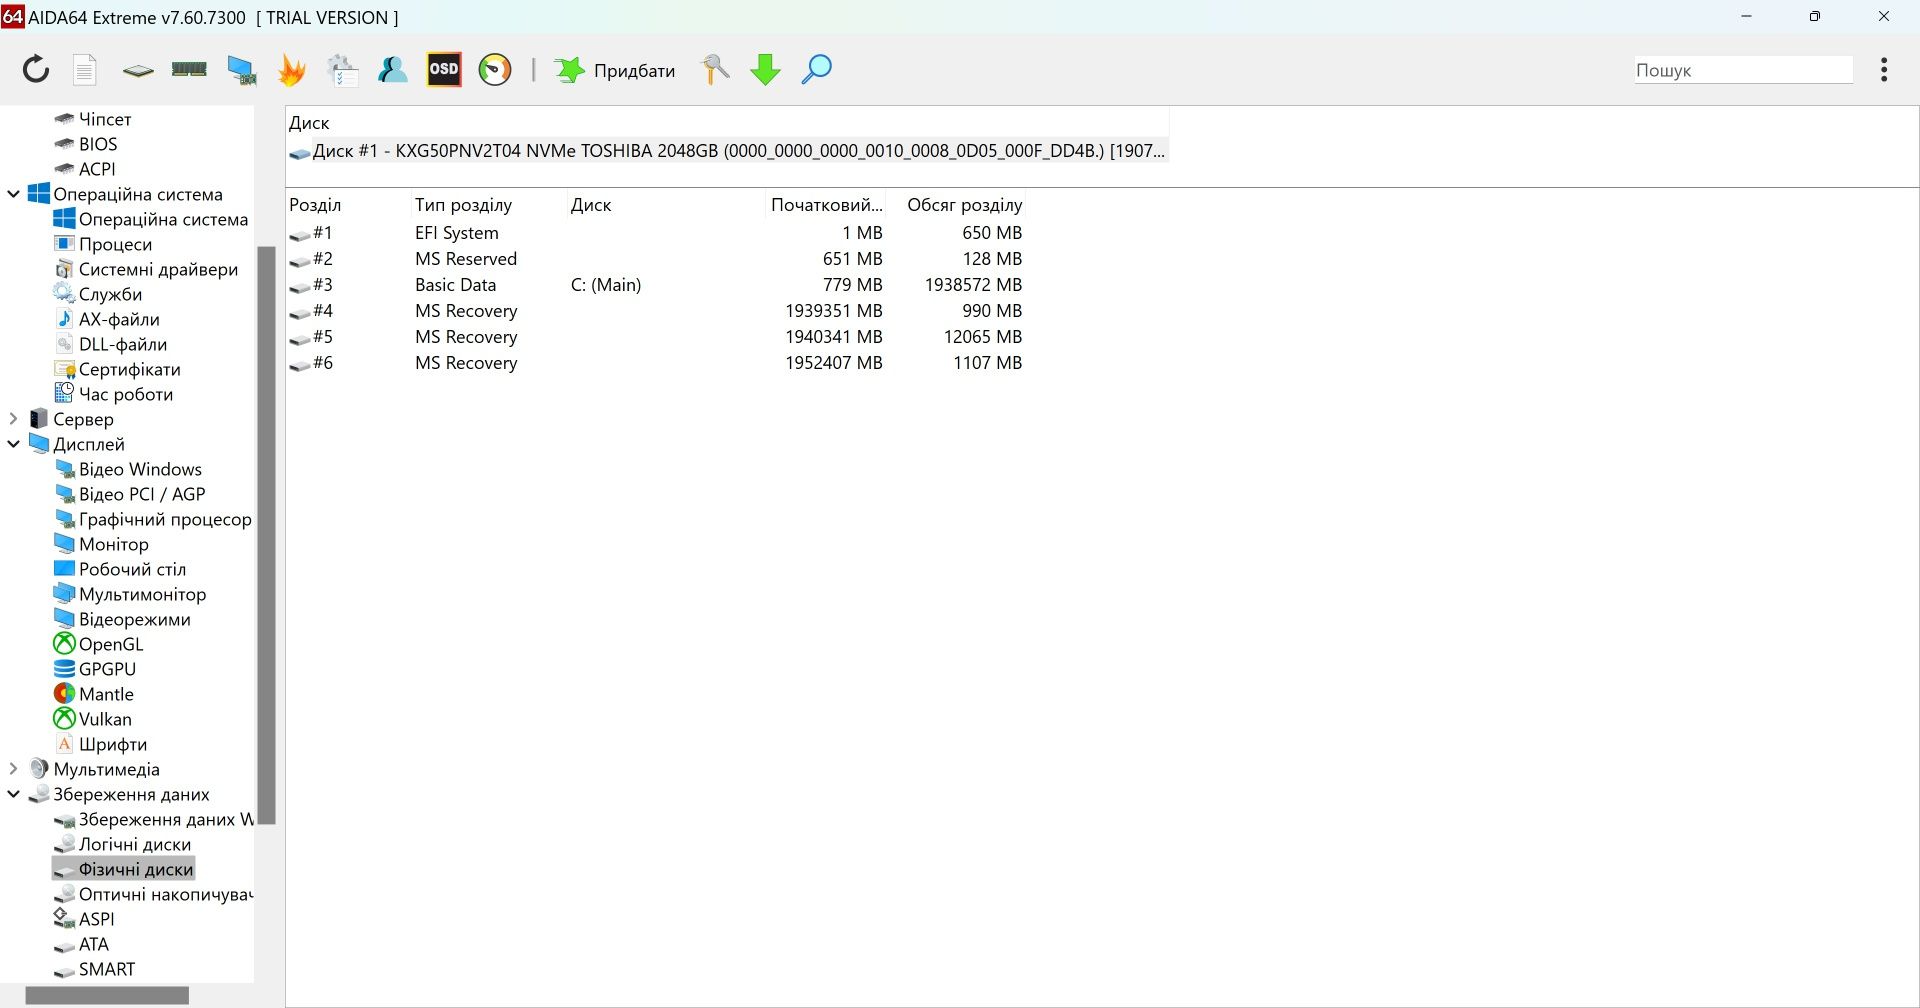Viewport: 1920px width, 1008px height.
Task: Select partition #1 EFI System row
Action: 656,233
